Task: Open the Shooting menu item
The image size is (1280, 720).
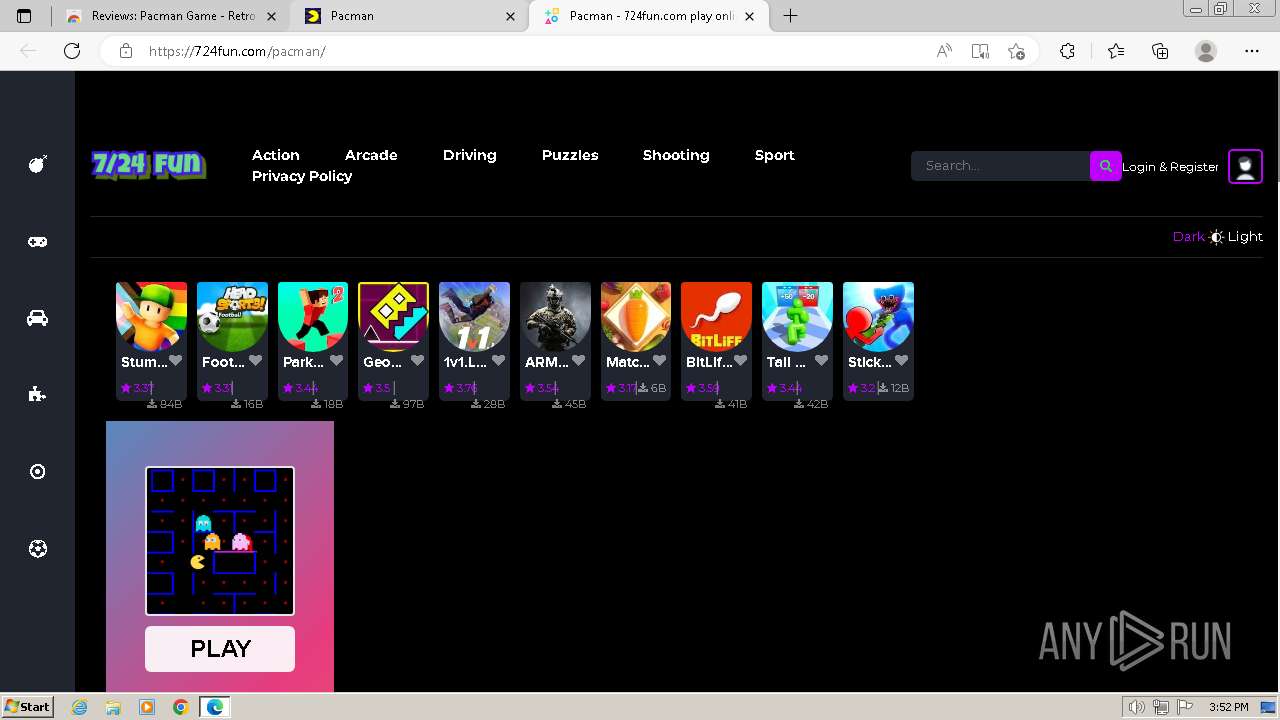Action: (x=676, y=155)
